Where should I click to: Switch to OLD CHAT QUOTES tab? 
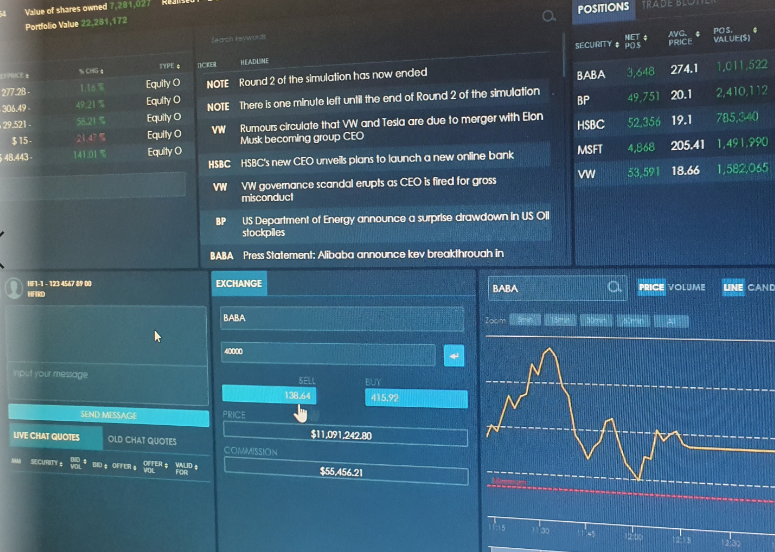142,440
